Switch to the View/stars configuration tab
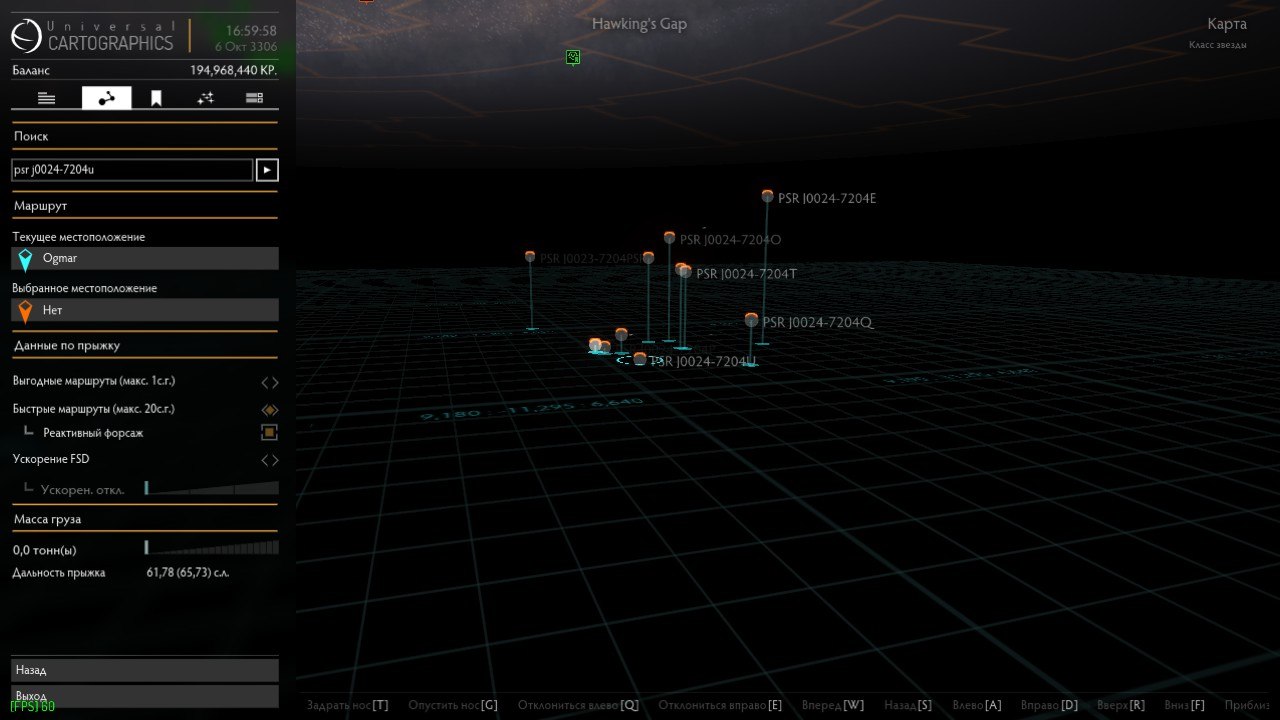 (205, 98)
